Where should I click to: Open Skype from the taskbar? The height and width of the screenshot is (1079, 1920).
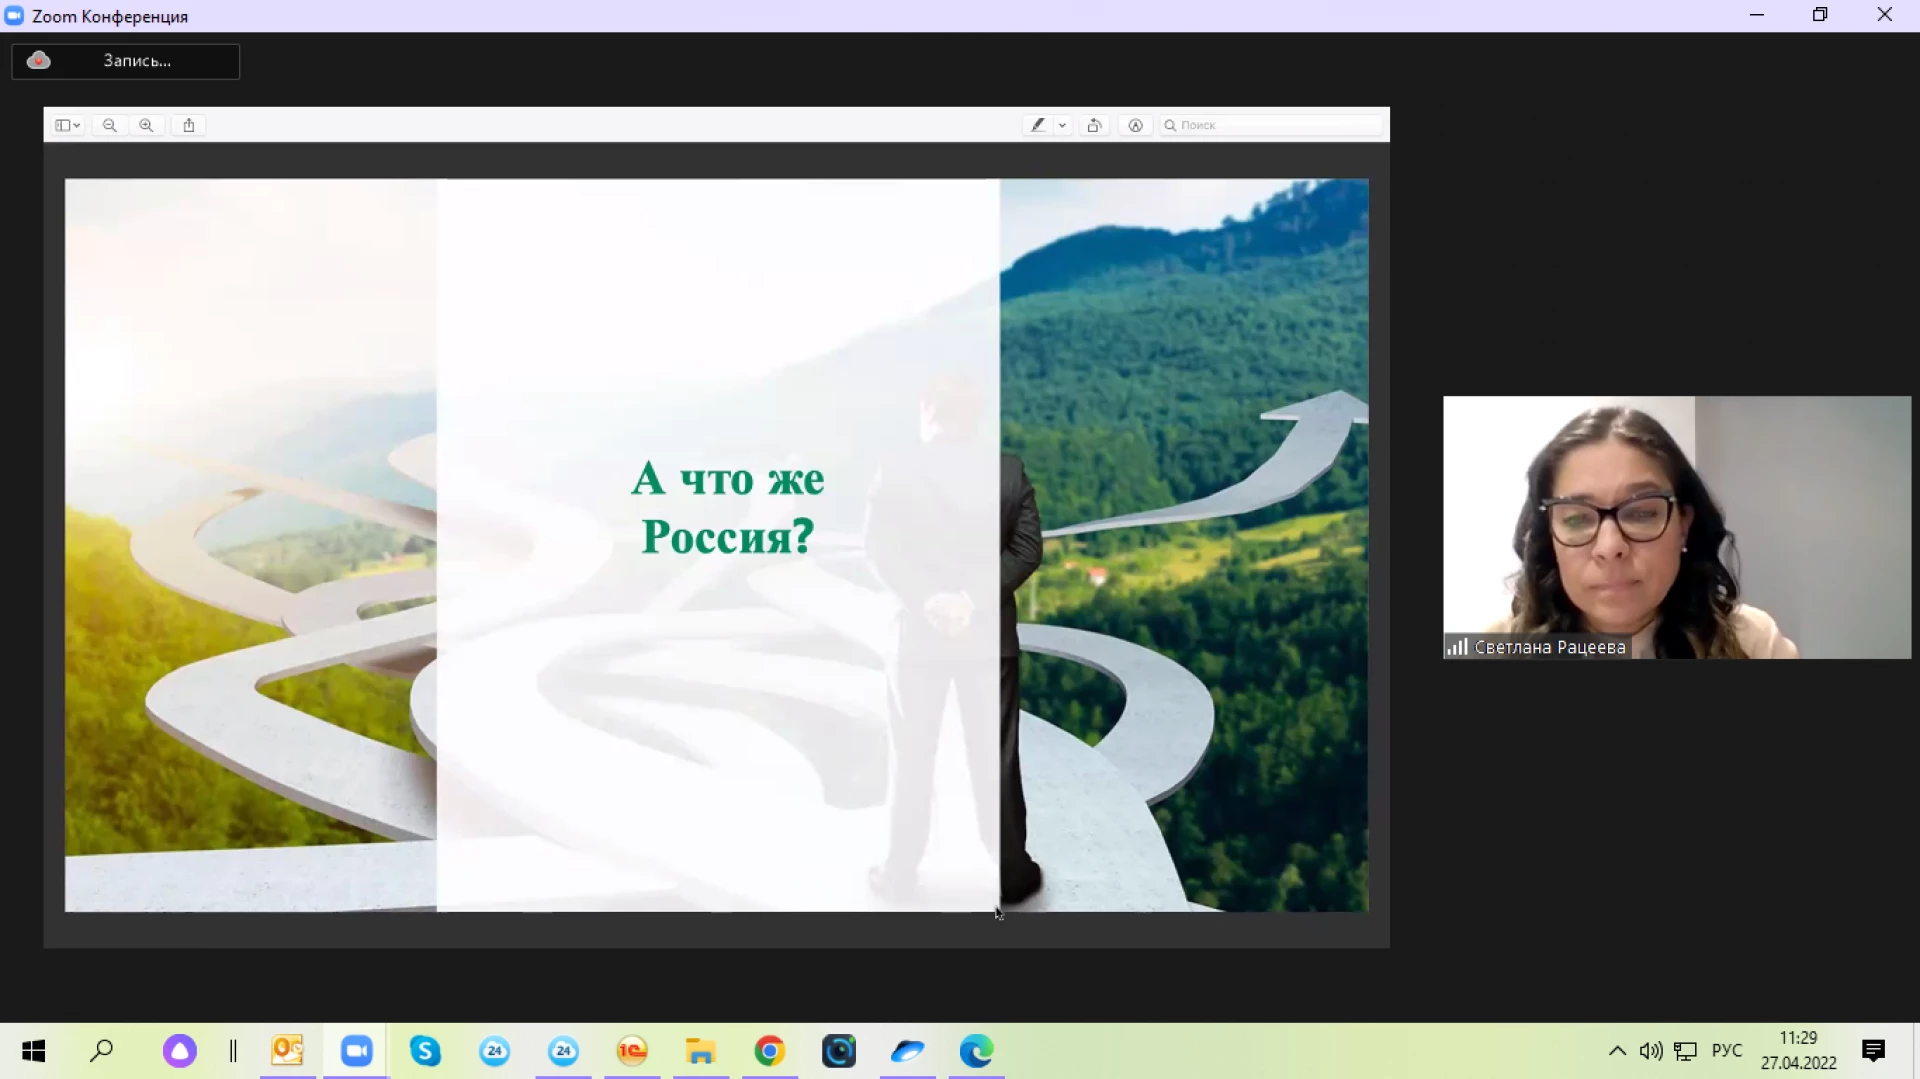[425, 1051]
